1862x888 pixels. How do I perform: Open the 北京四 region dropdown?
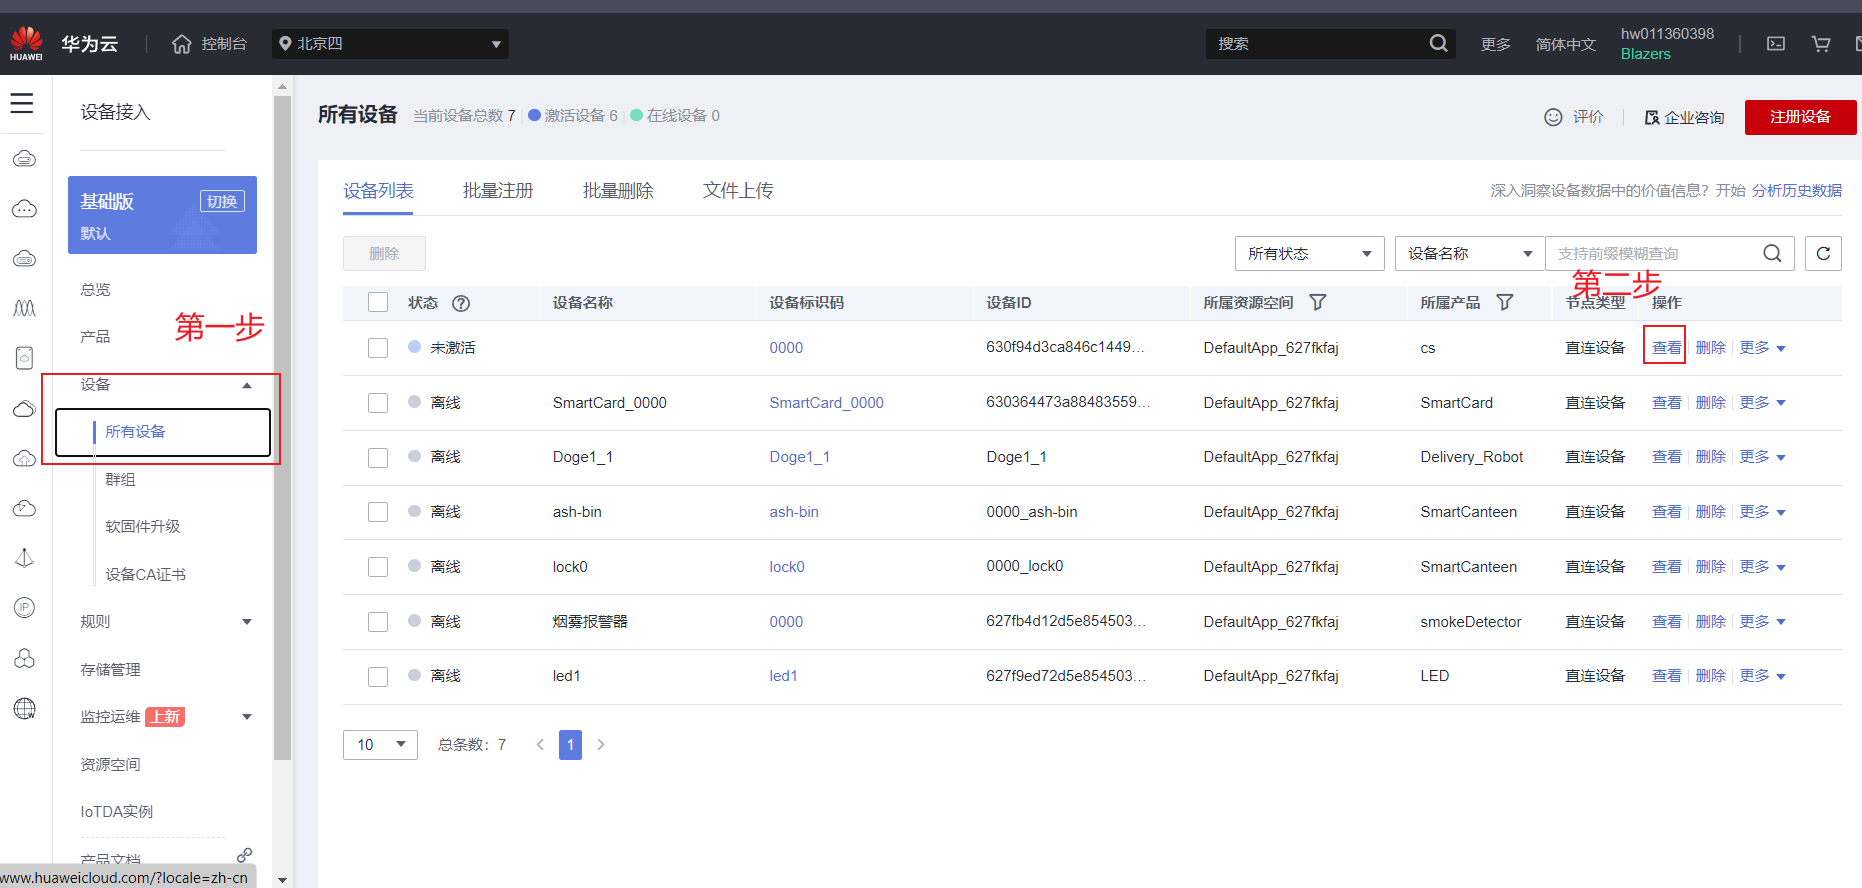[390, 44]
